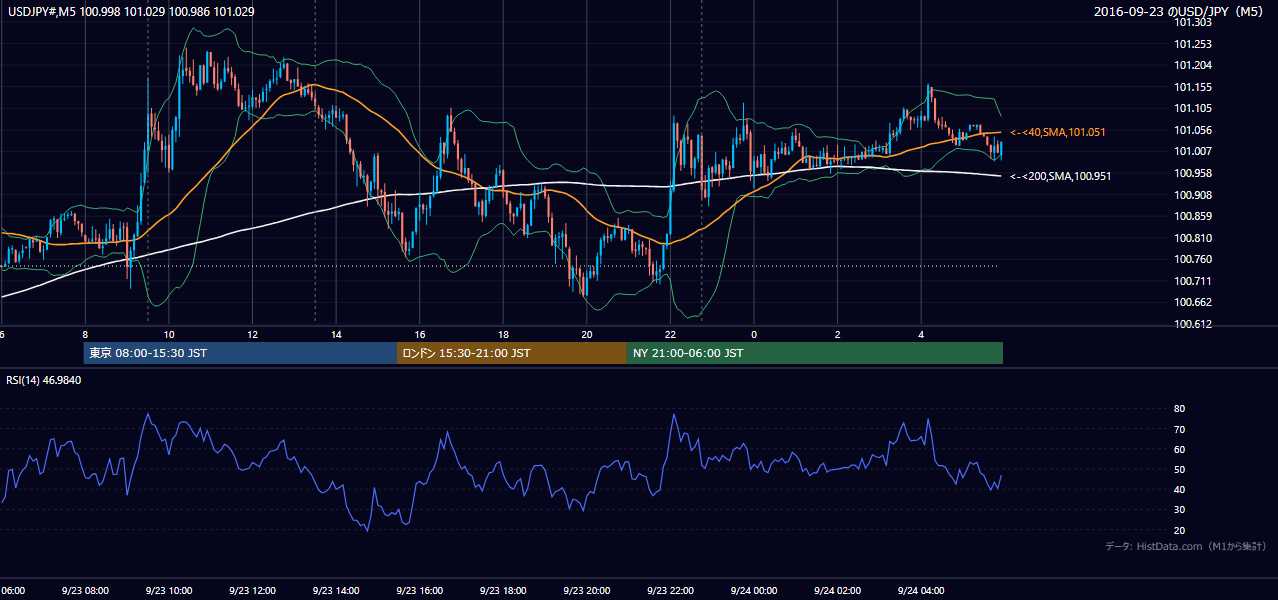This screenshot has width=1278, height=600.
Task: Click the RSI(14) 46.9840 indicator label
Action: pyautogui.click(x=44, y=380)
